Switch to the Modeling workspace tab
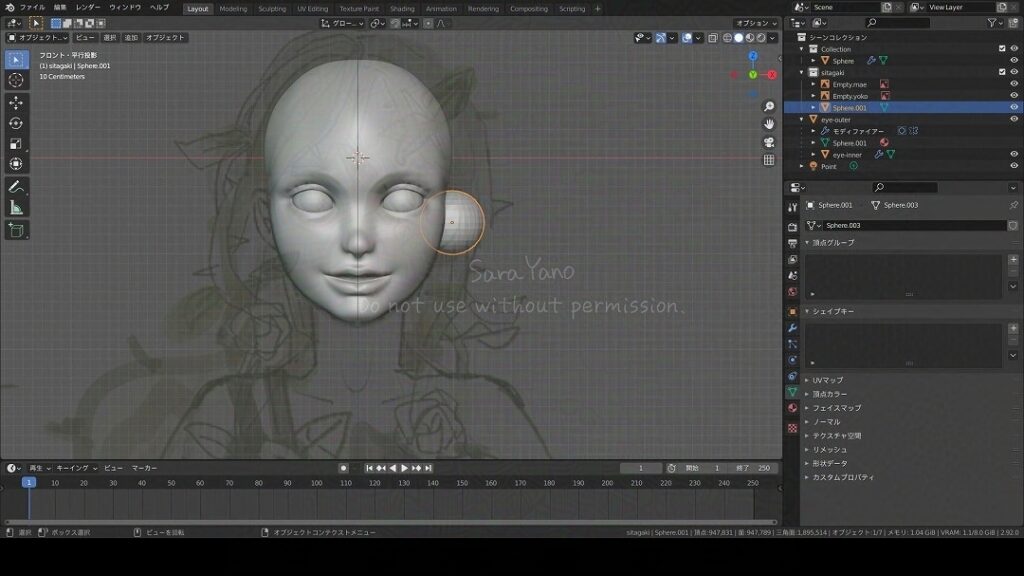The width and height of the screenshot is (1024, 576). [x=233, y=9]
